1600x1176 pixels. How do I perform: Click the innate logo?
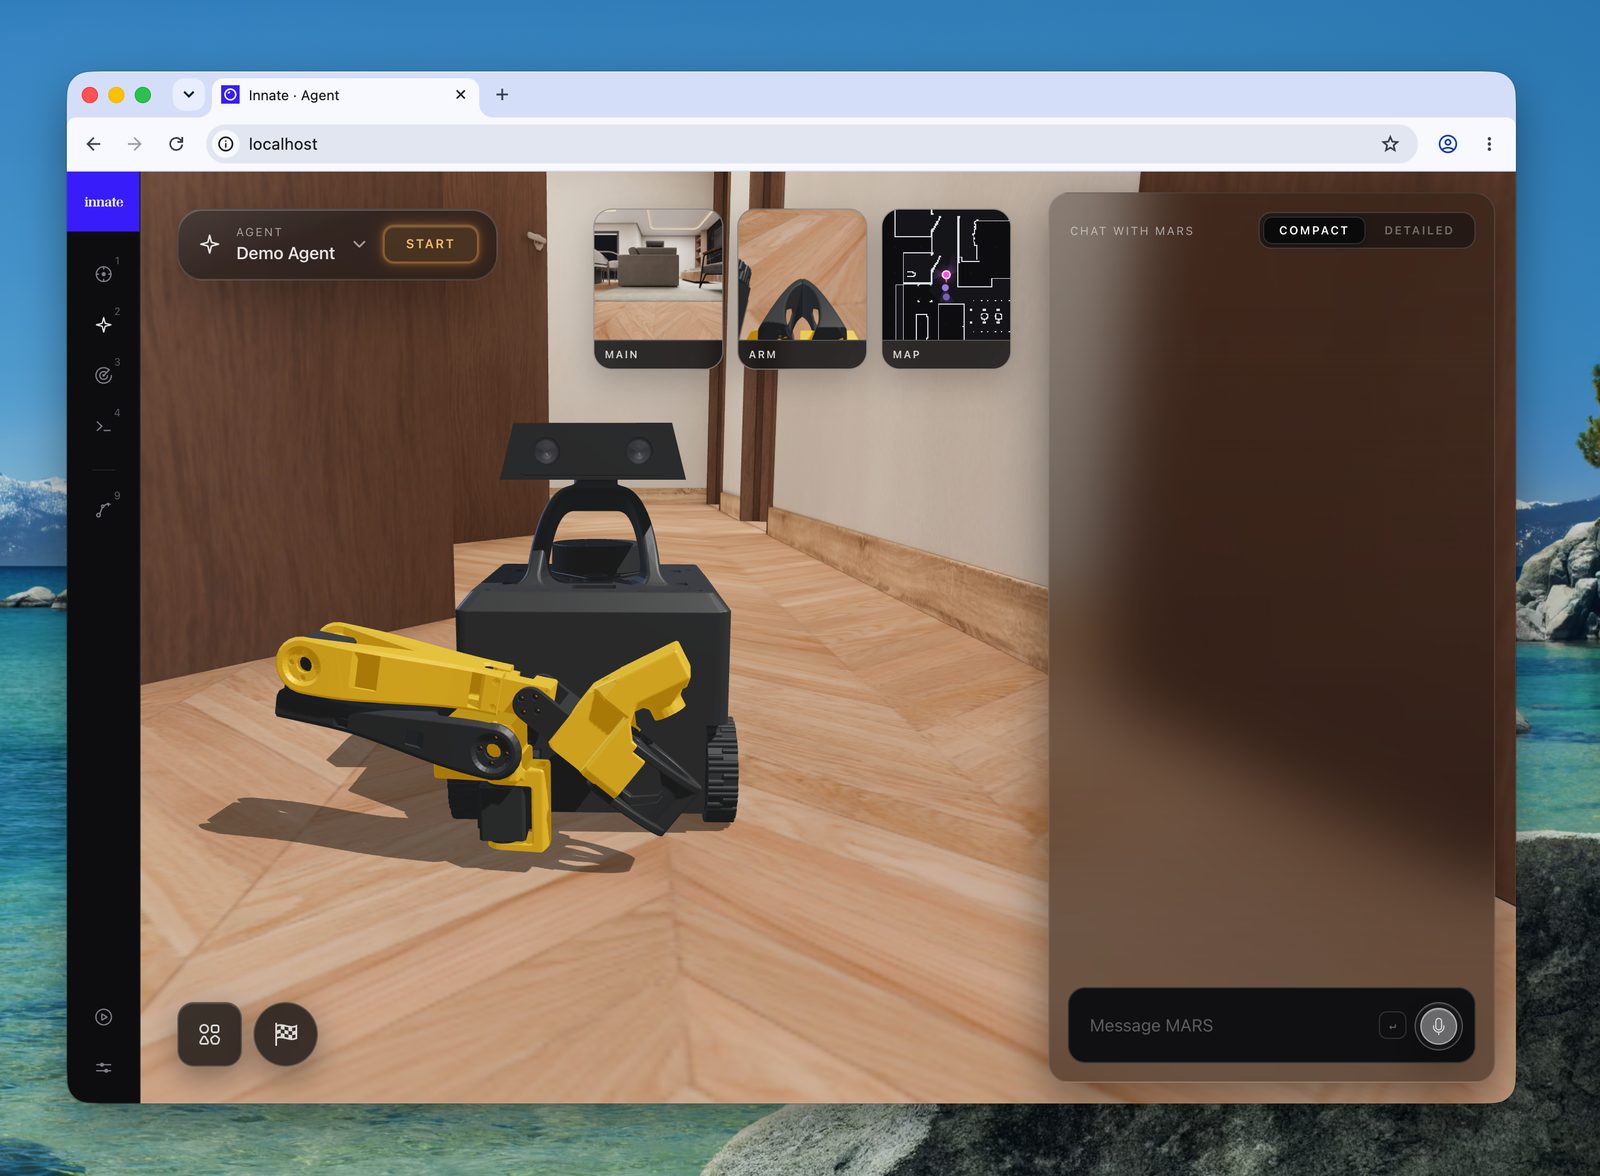point(103,202)
